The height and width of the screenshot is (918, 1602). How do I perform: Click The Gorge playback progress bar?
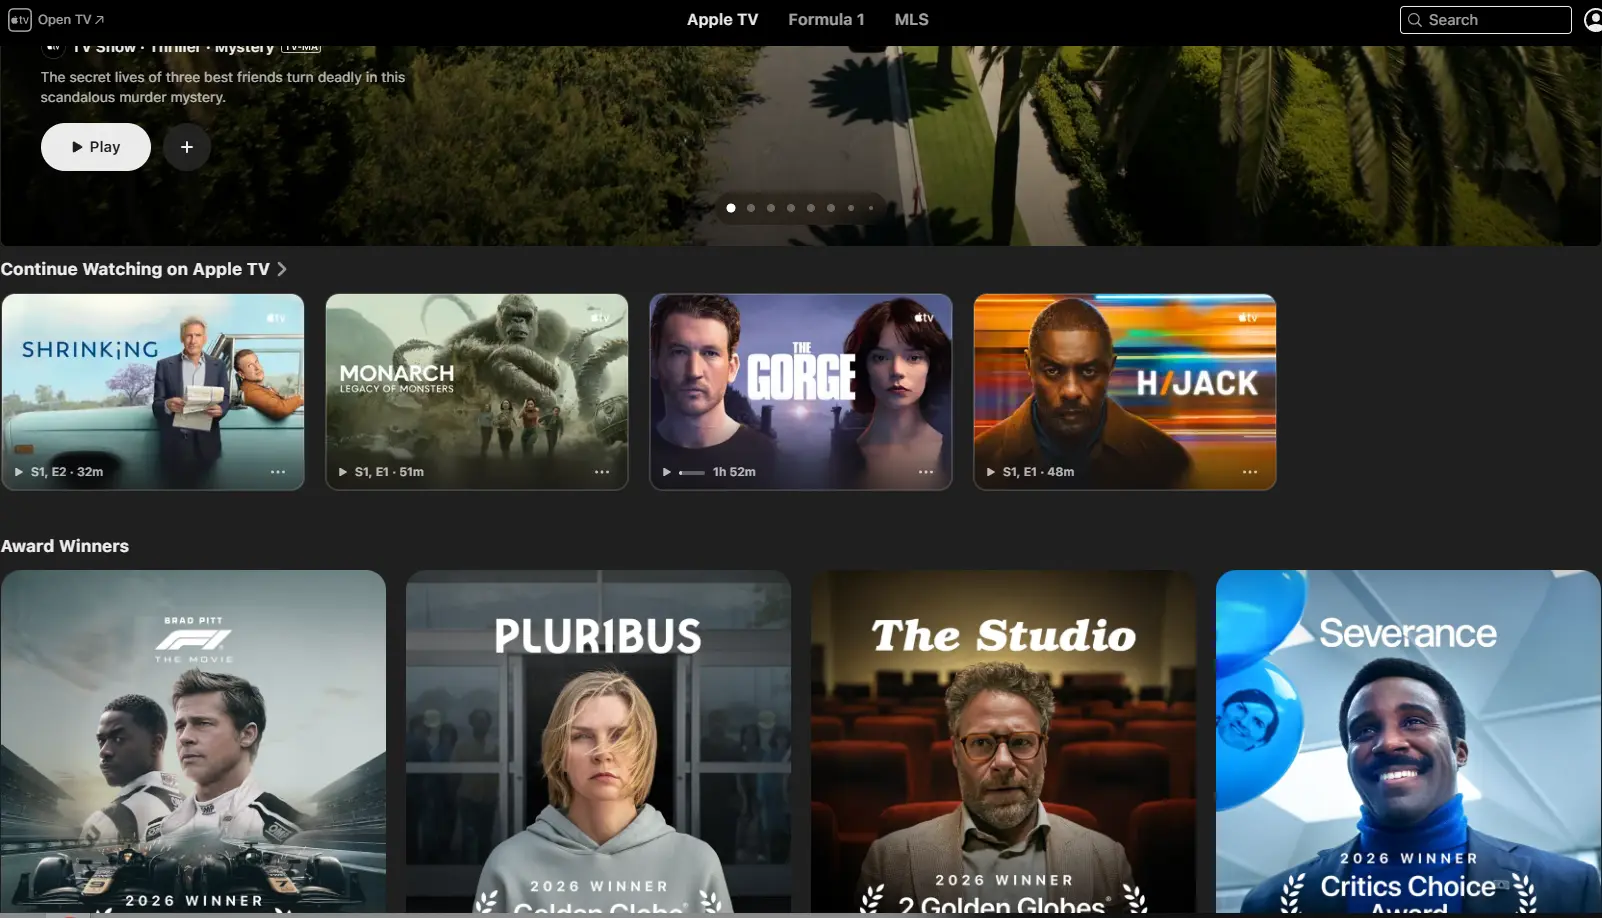point(692,472)
